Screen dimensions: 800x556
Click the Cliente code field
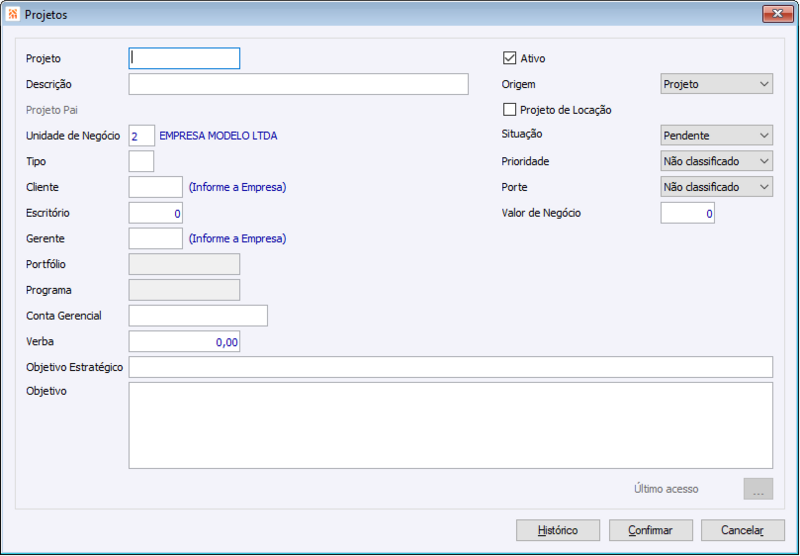pos(156,187)
